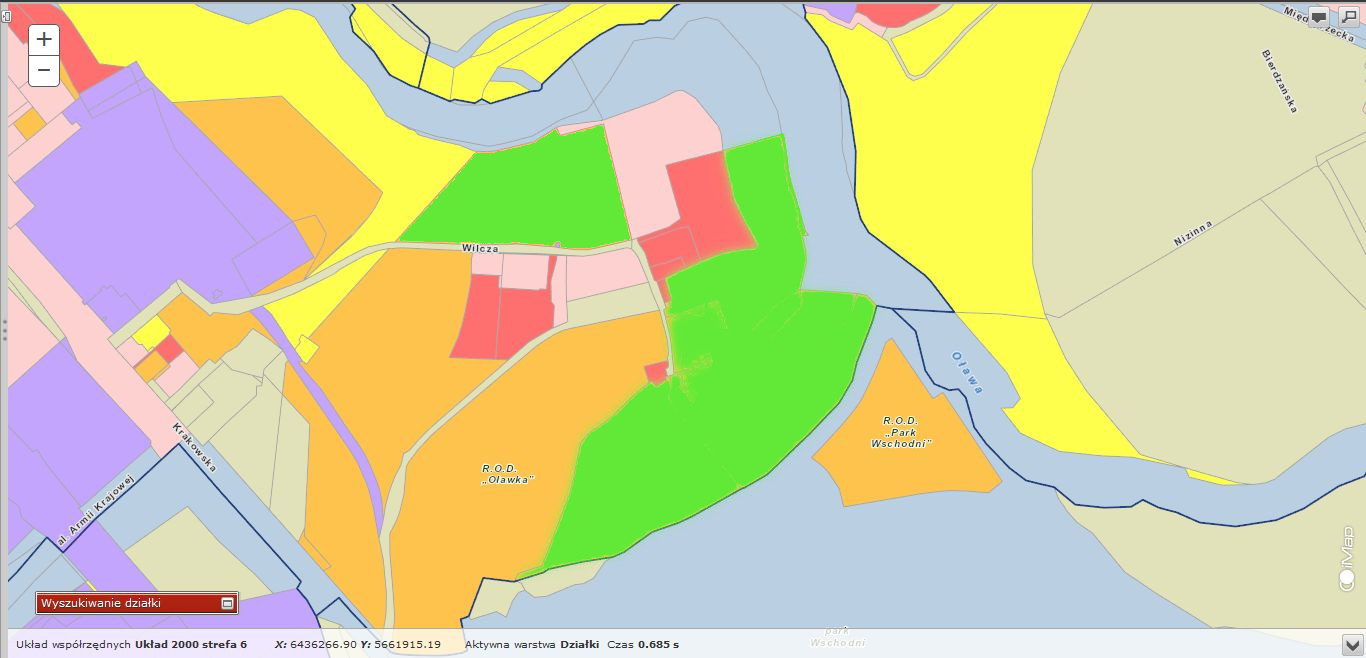1366x658 pixels.
Task: Click the Bierdzanska street label
Action: click(x=1279, y=80)
